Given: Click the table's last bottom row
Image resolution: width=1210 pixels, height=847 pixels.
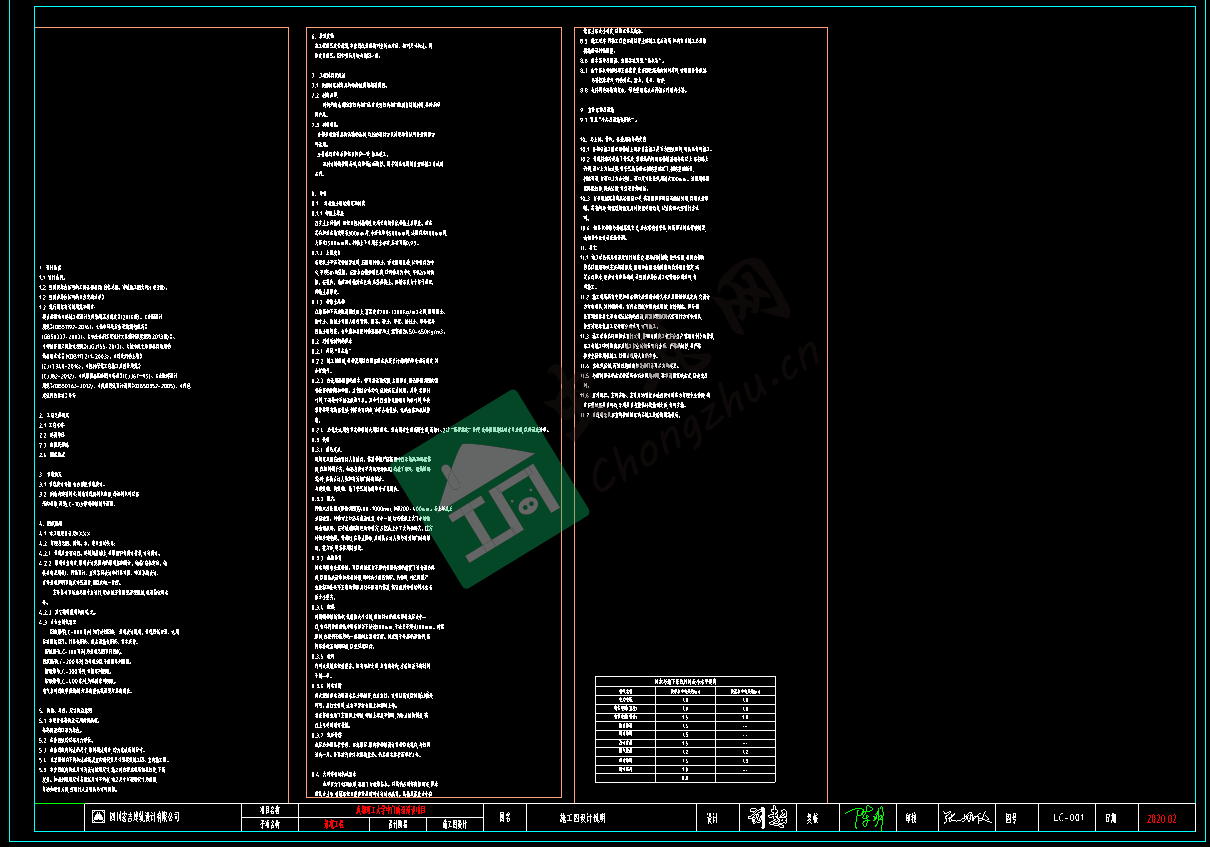Looking at the screenshot, I should click(x=684, y=777).
